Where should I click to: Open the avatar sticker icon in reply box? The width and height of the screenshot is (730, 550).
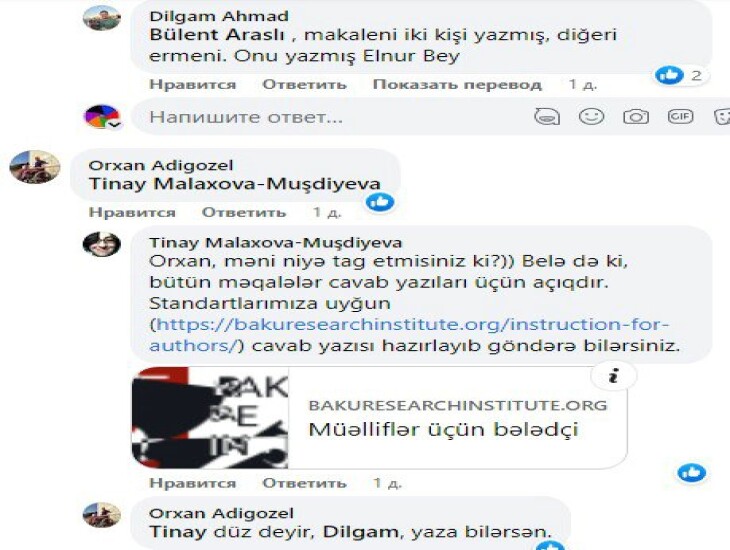coord(547,116)
